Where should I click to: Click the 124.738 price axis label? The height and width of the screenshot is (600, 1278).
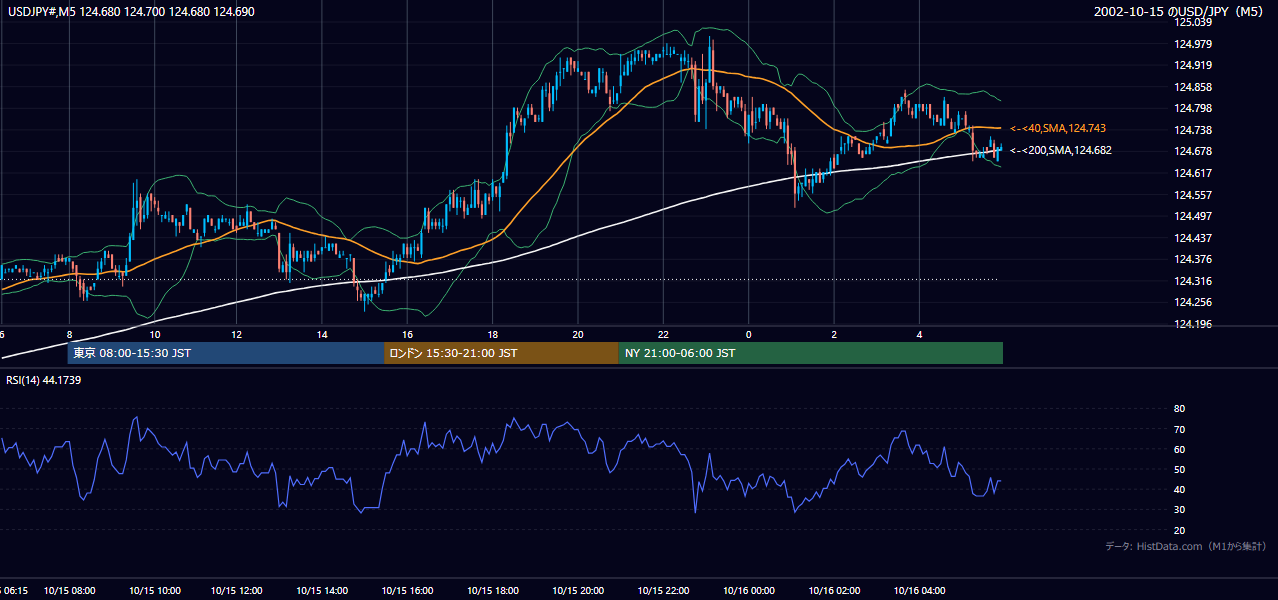click(x=1195, y=130)
